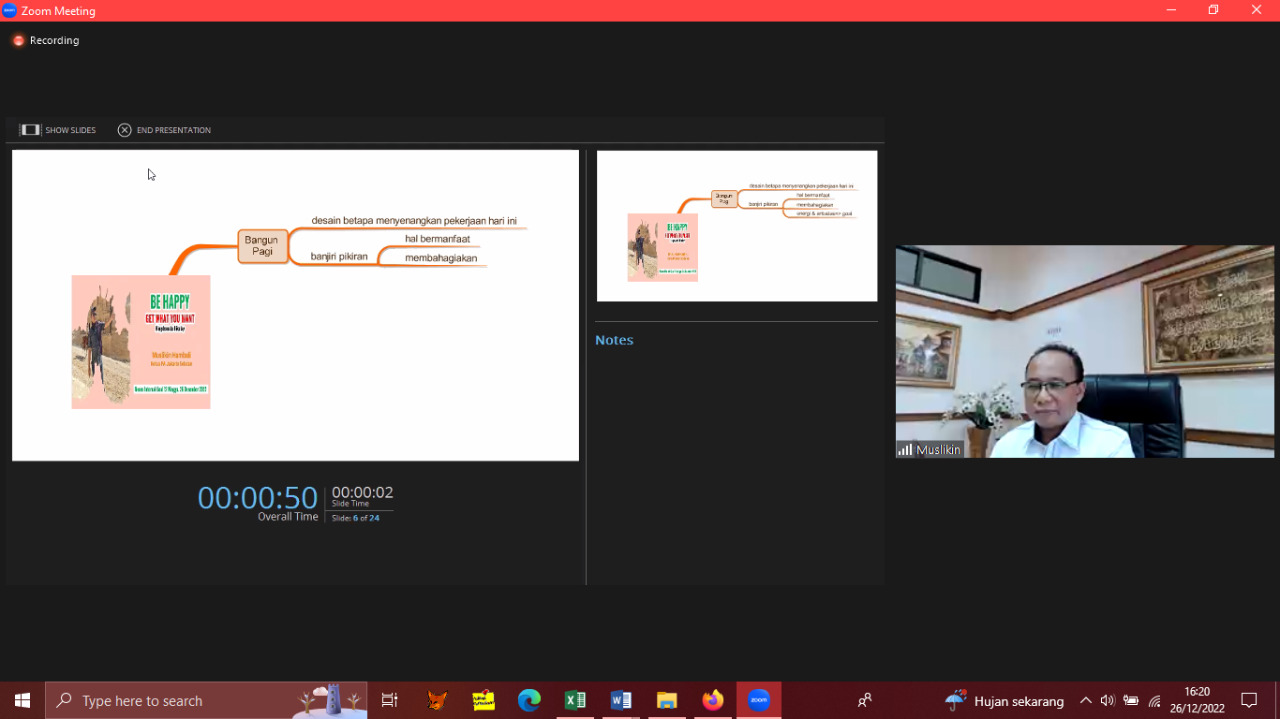Open the Windows Start menu
Viewport: 1280px width, 719px height.
[x=22, y=701]
